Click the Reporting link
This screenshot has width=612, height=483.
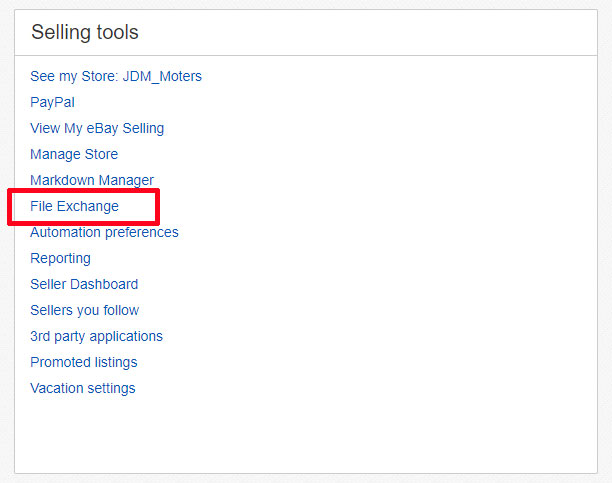point(60,258)
